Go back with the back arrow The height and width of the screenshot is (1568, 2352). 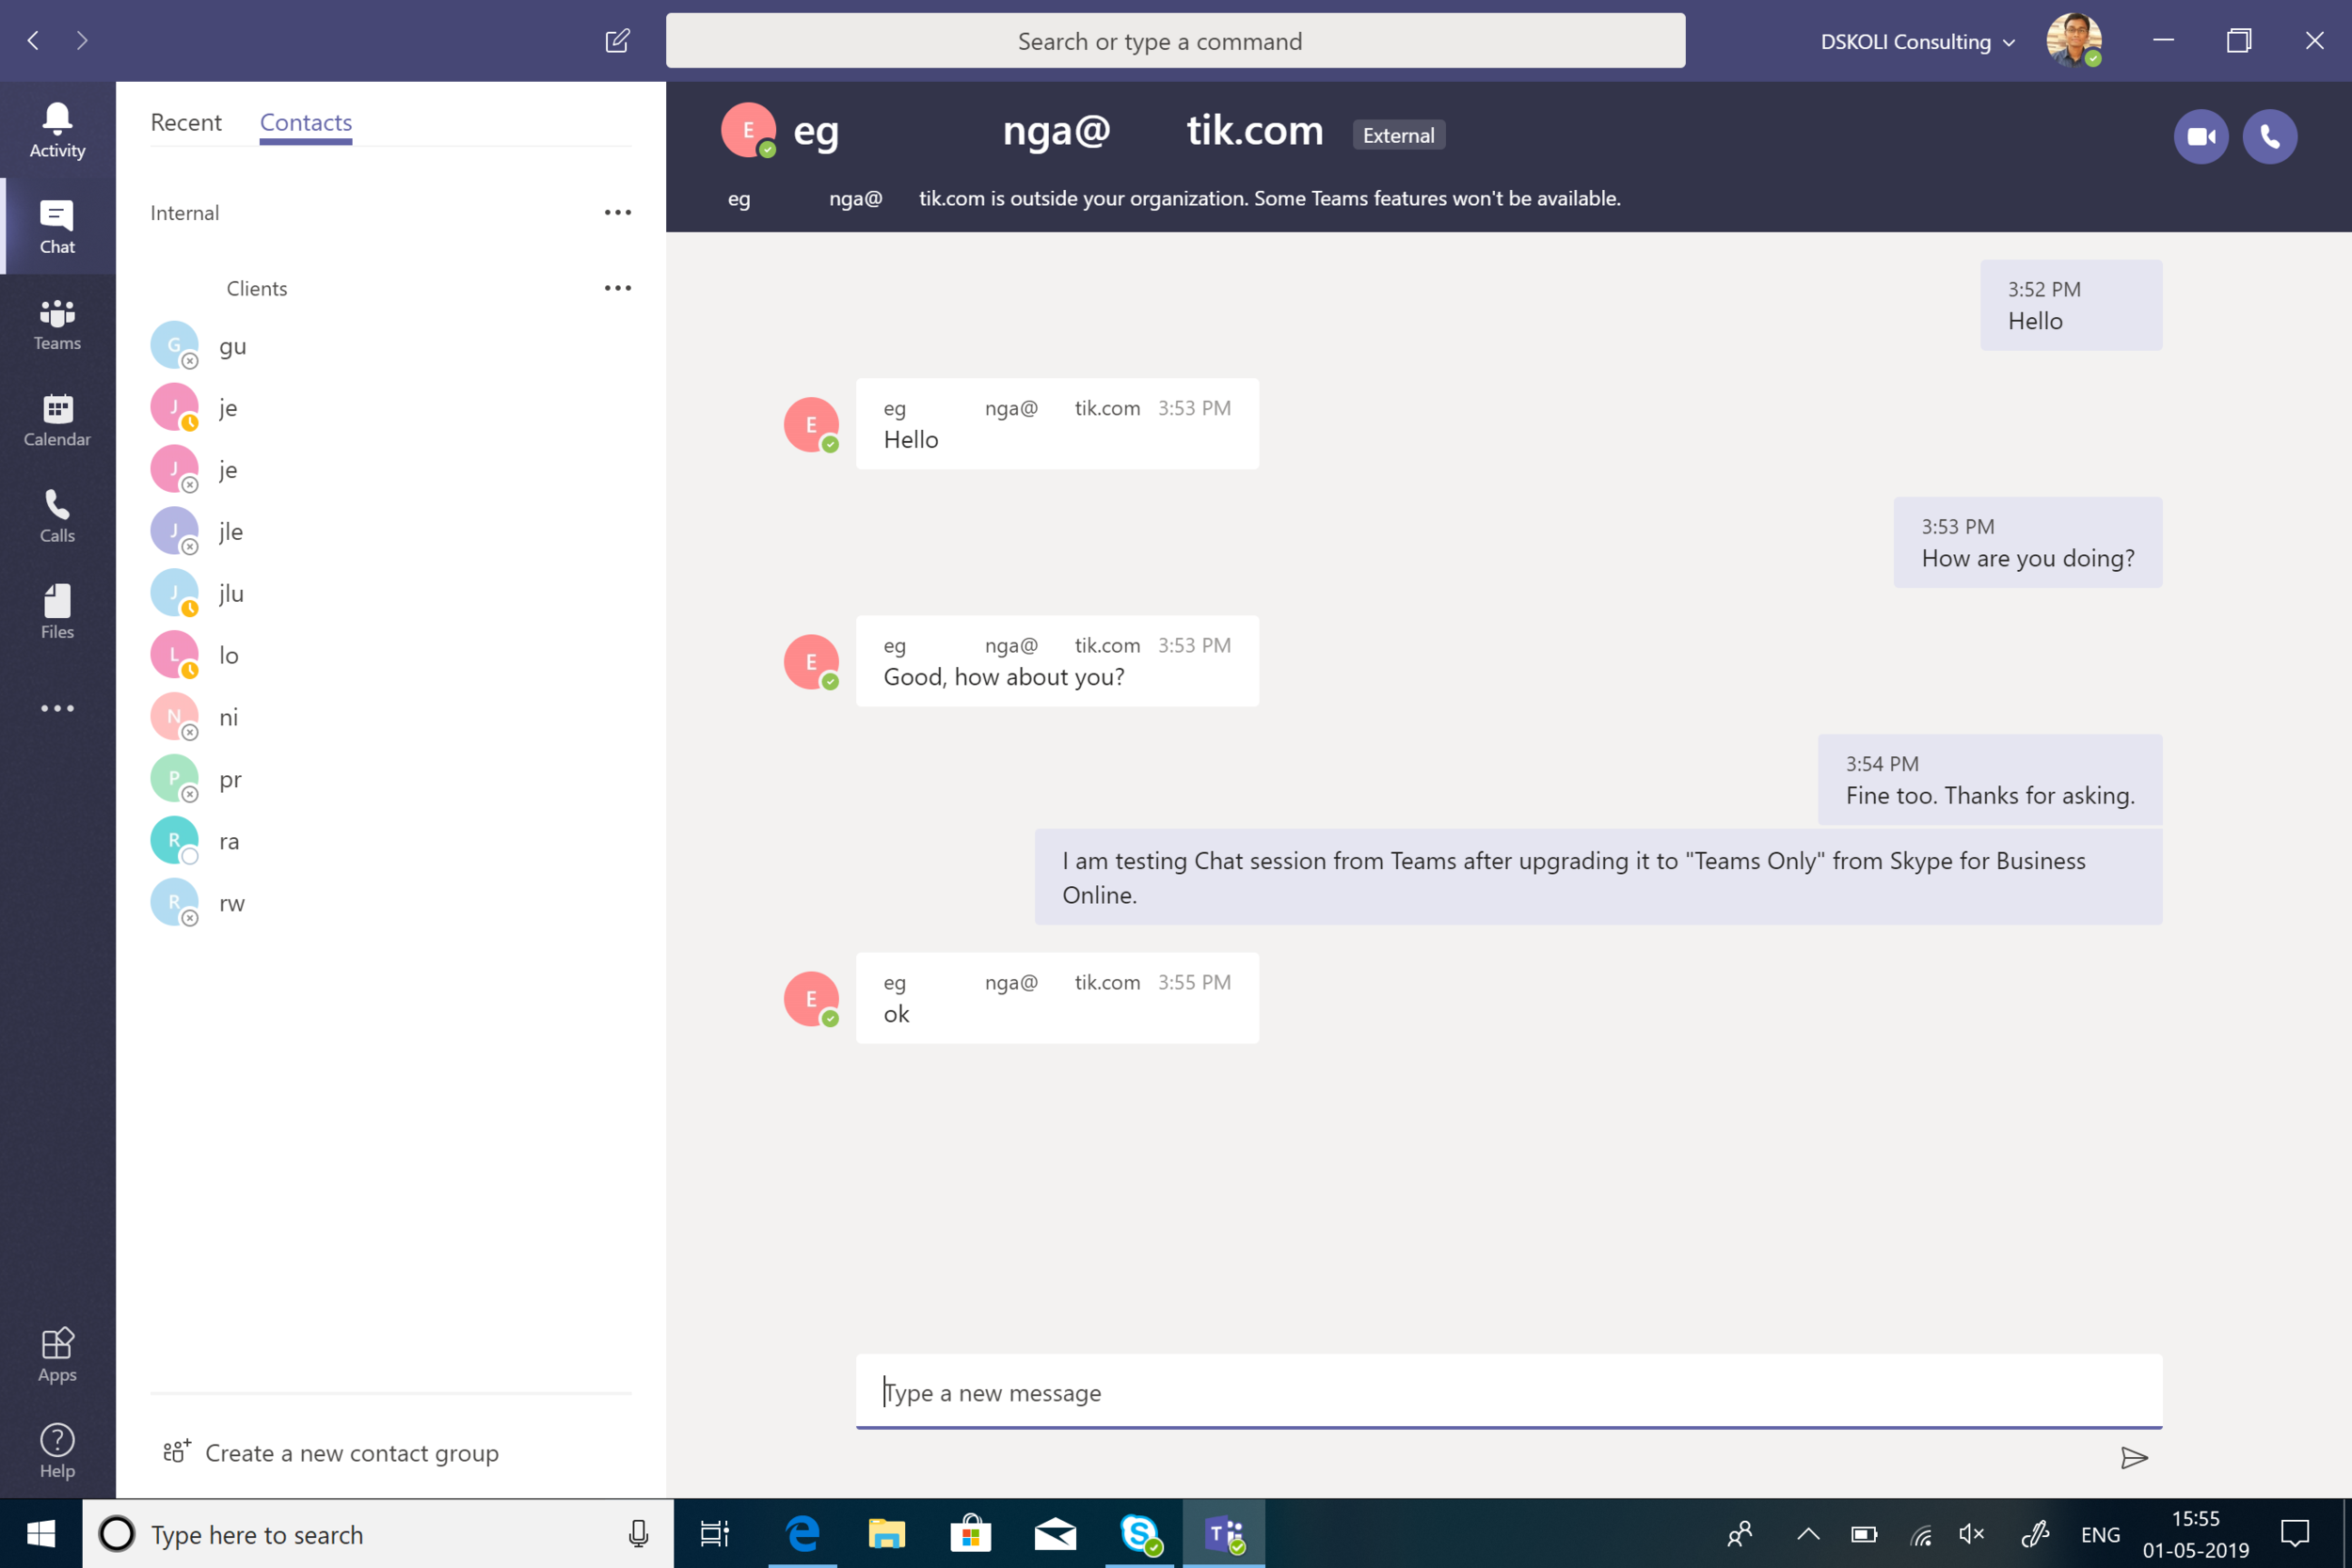(33, 41)
